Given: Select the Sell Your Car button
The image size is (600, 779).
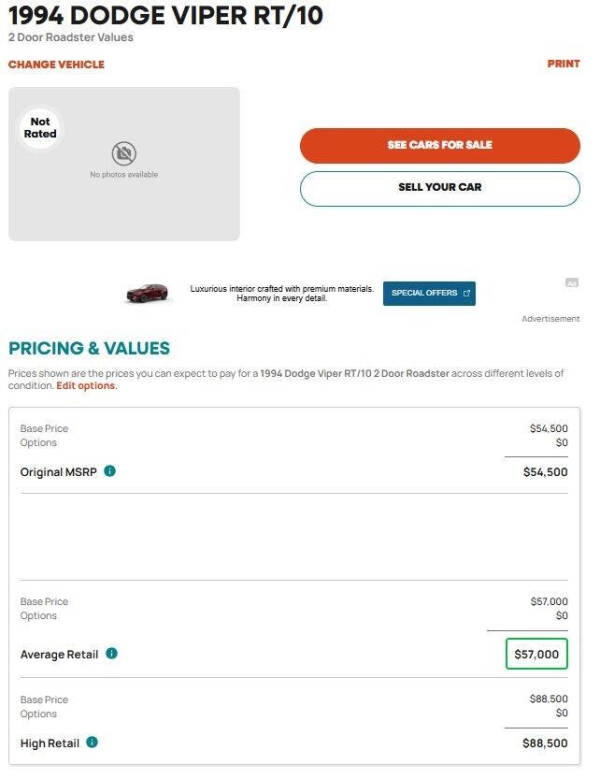Looking at the screenshot, I should tap(440, 188).
